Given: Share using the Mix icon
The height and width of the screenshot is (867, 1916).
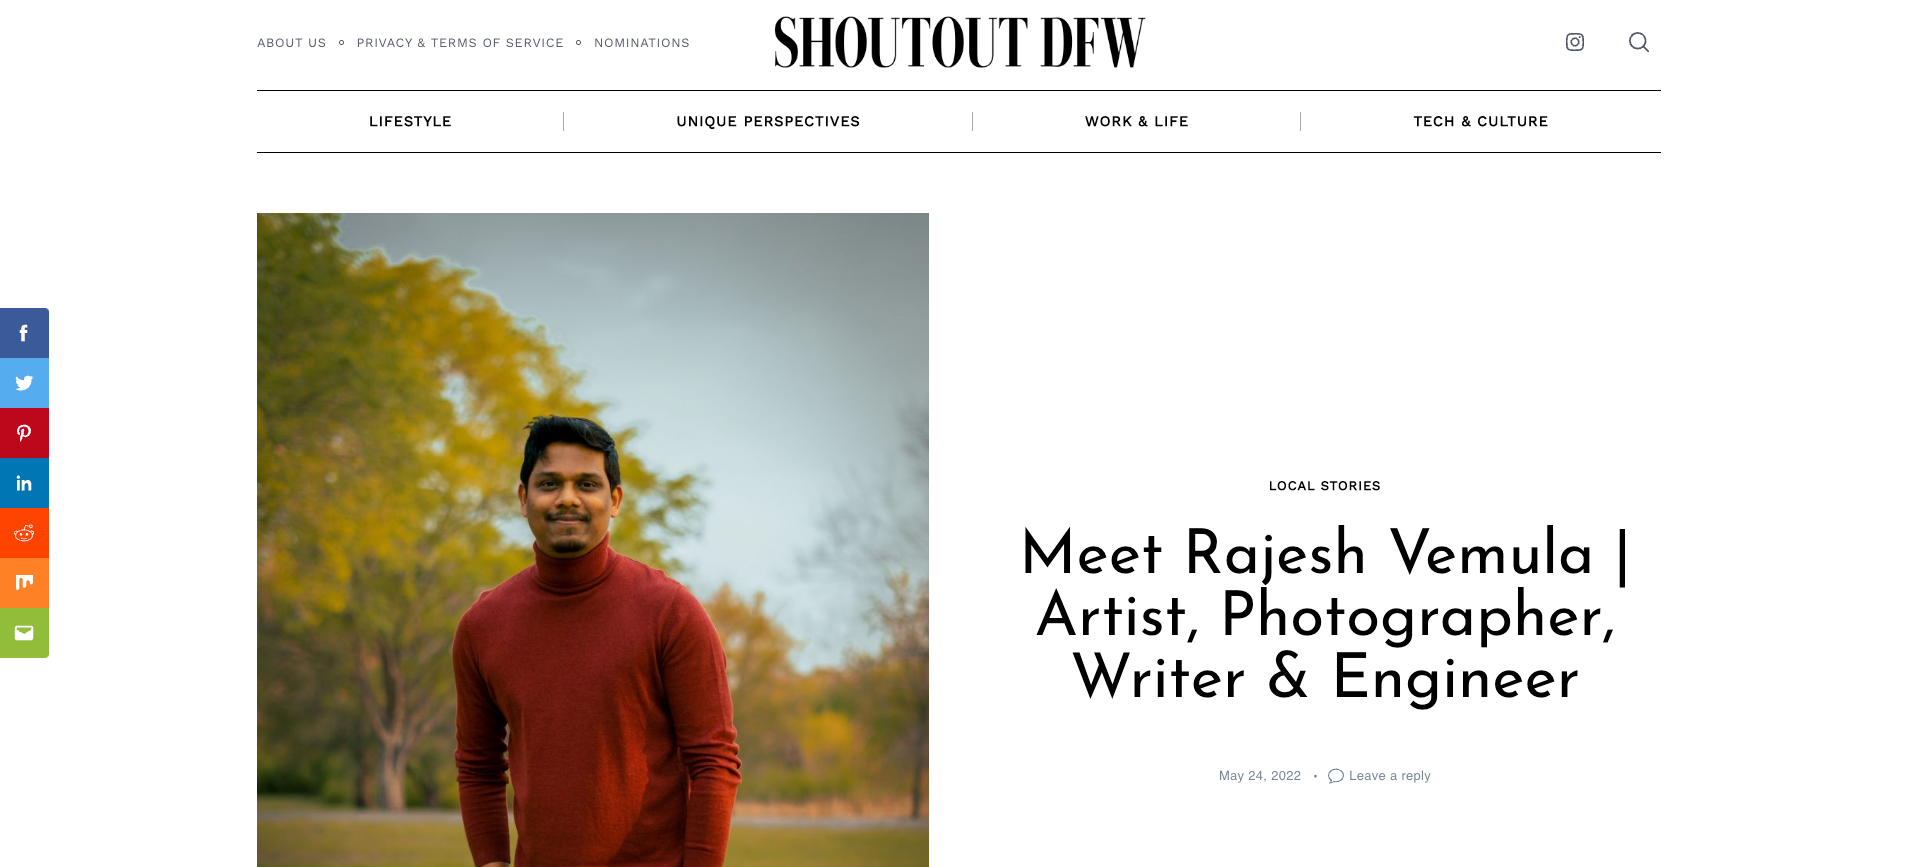Looking at the screenshot, I should click(x=24, y=583).
